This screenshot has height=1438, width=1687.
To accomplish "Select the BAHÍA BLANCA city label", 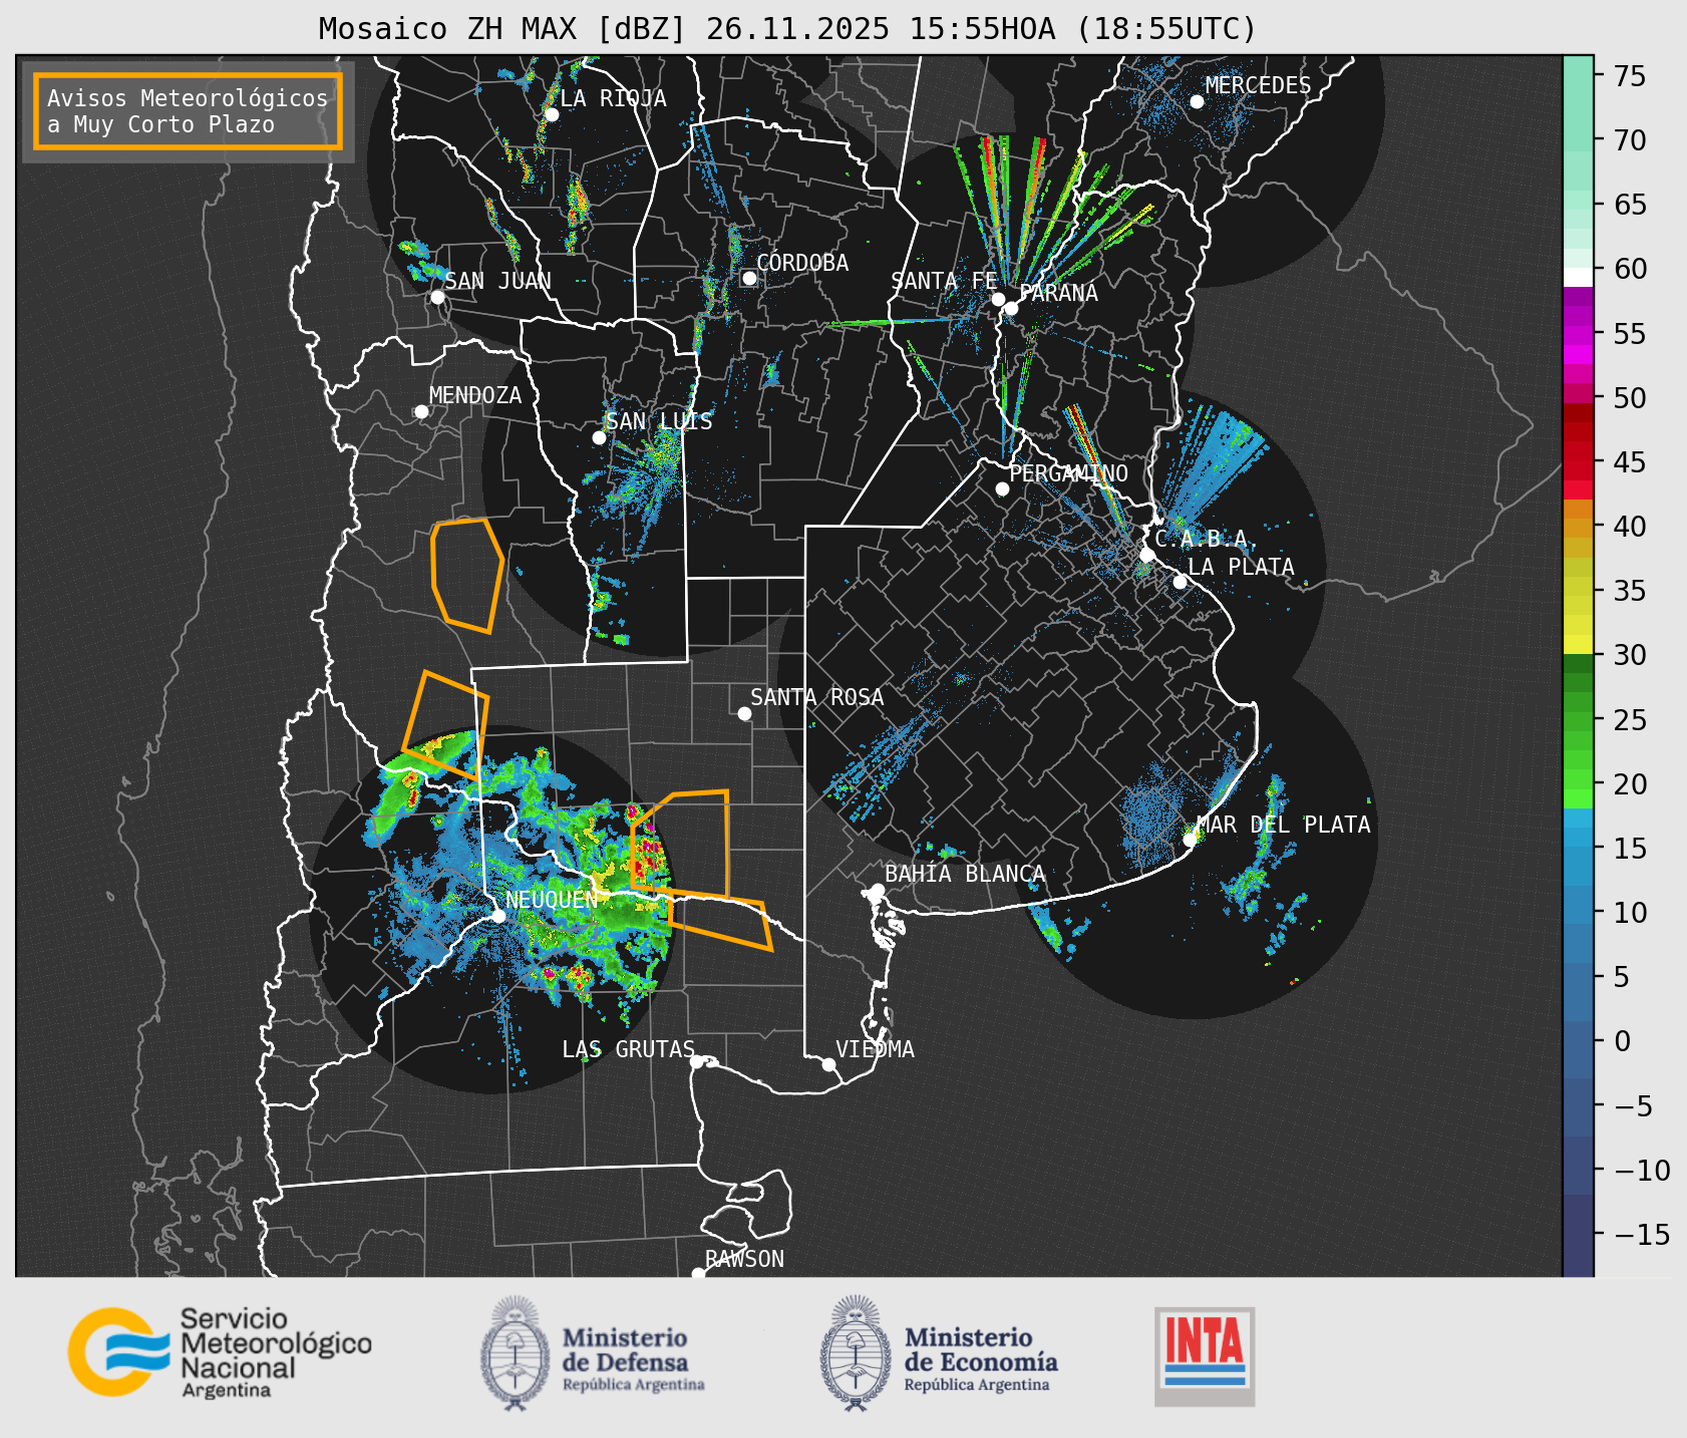I will pyautogui.click(x=965, y=874).
